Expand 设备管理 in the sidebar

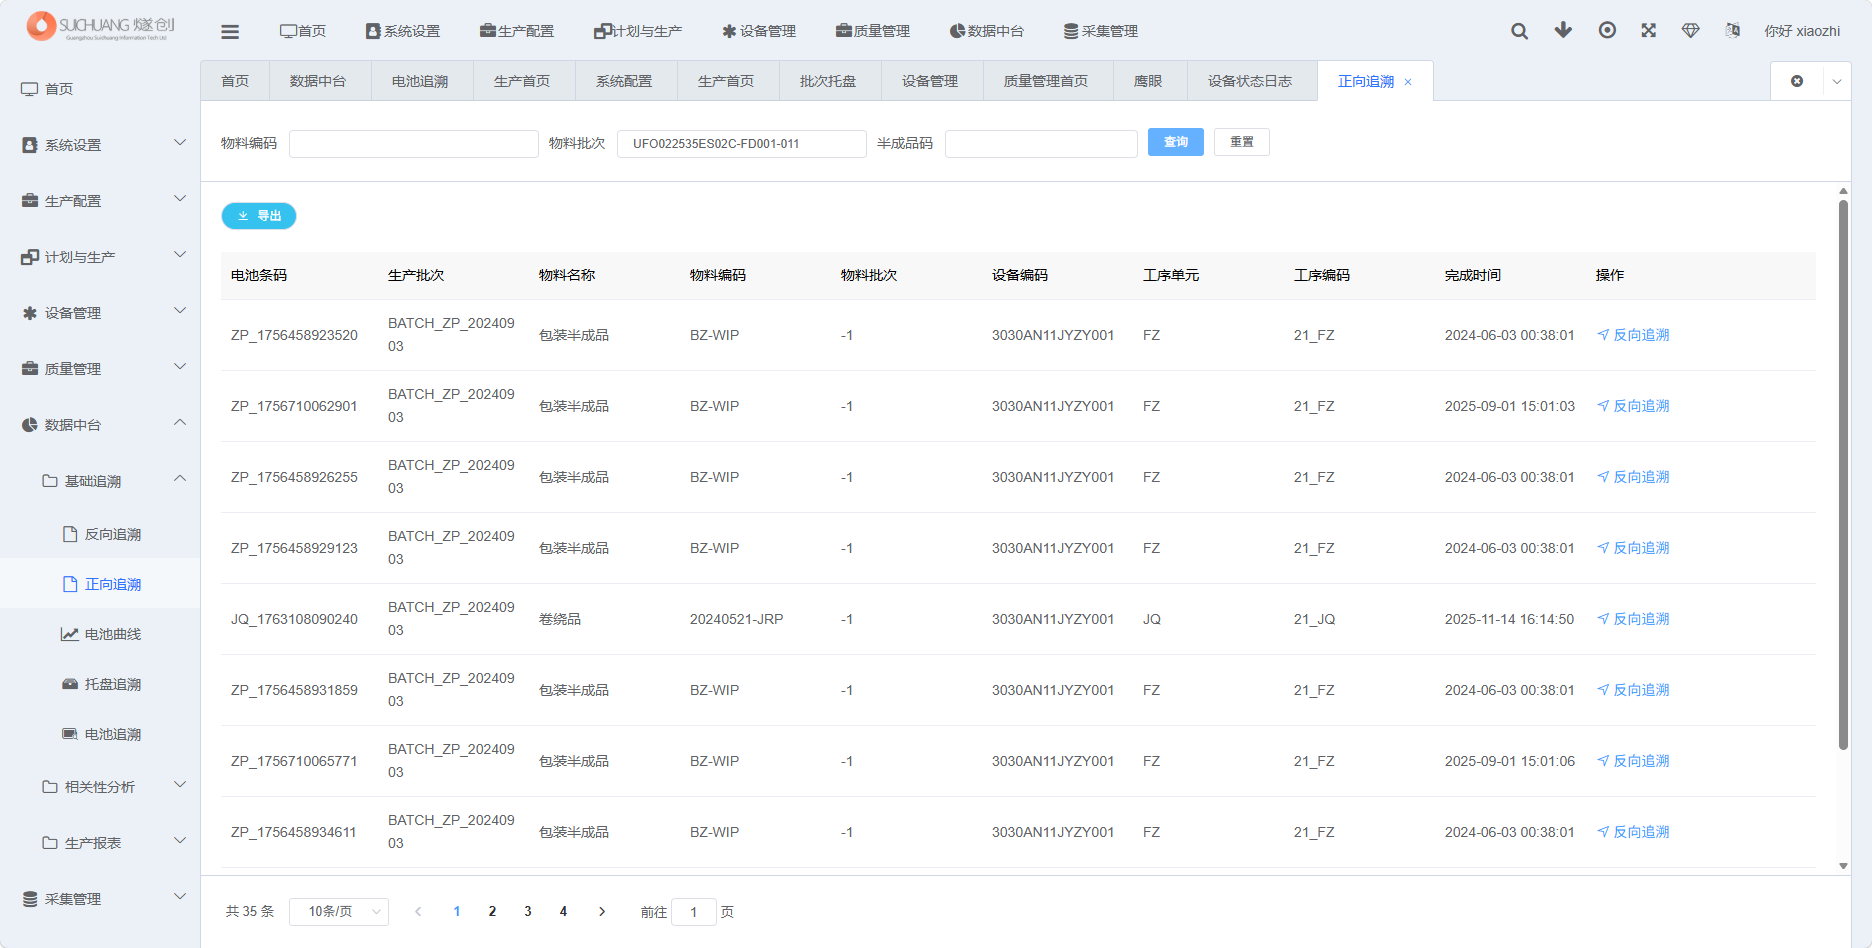click(x=100, y=313)
